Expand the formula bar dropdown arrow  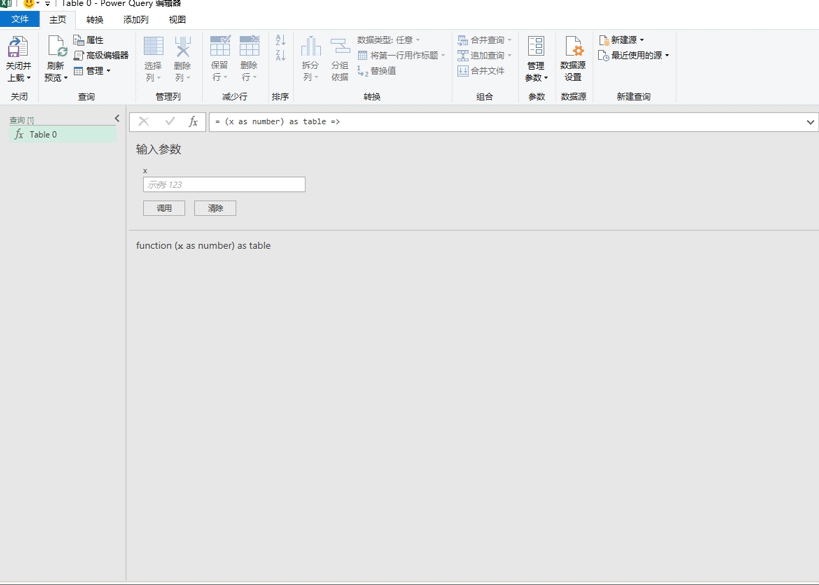(x=810, y=122)
